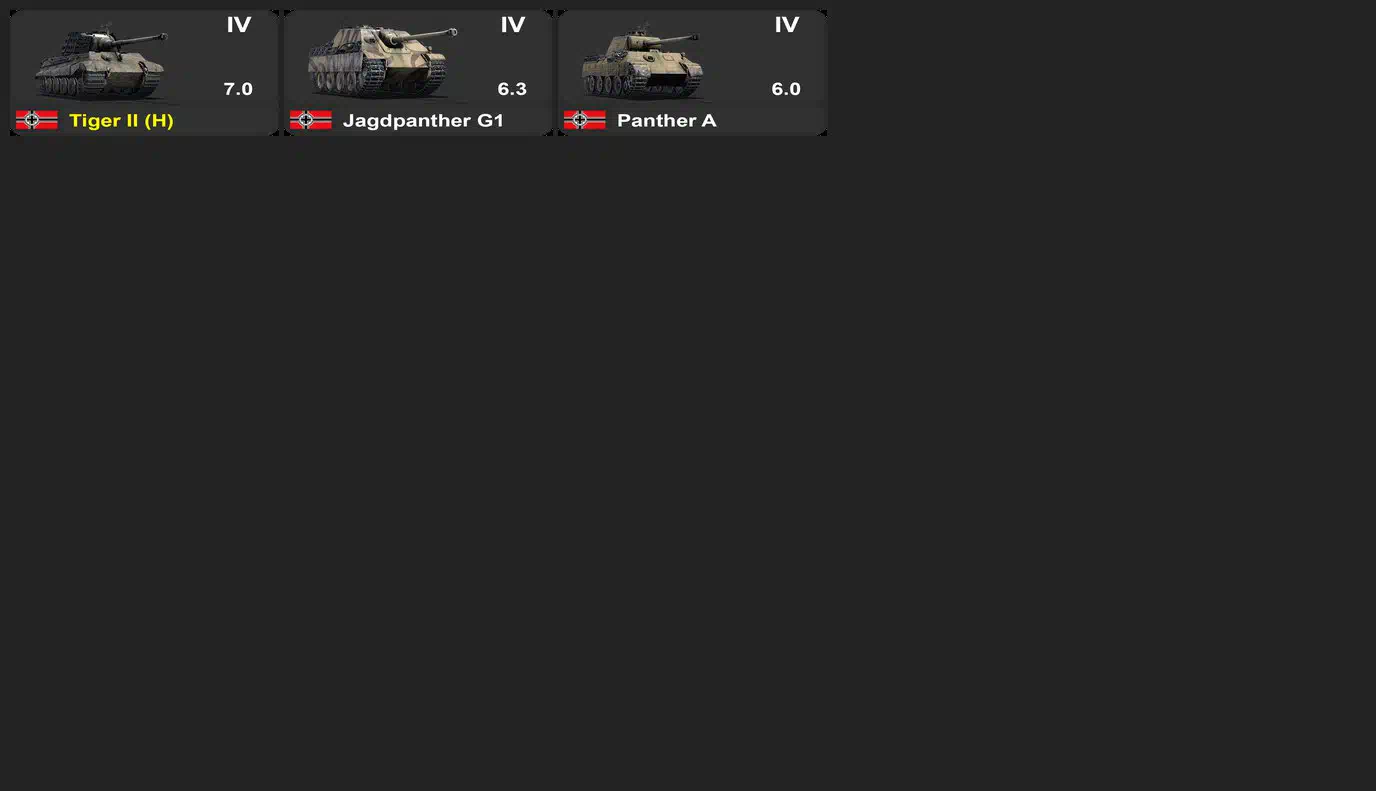Click the 6.3 battle rating value
Screen dimensions: 1376x791
[512, 89]
